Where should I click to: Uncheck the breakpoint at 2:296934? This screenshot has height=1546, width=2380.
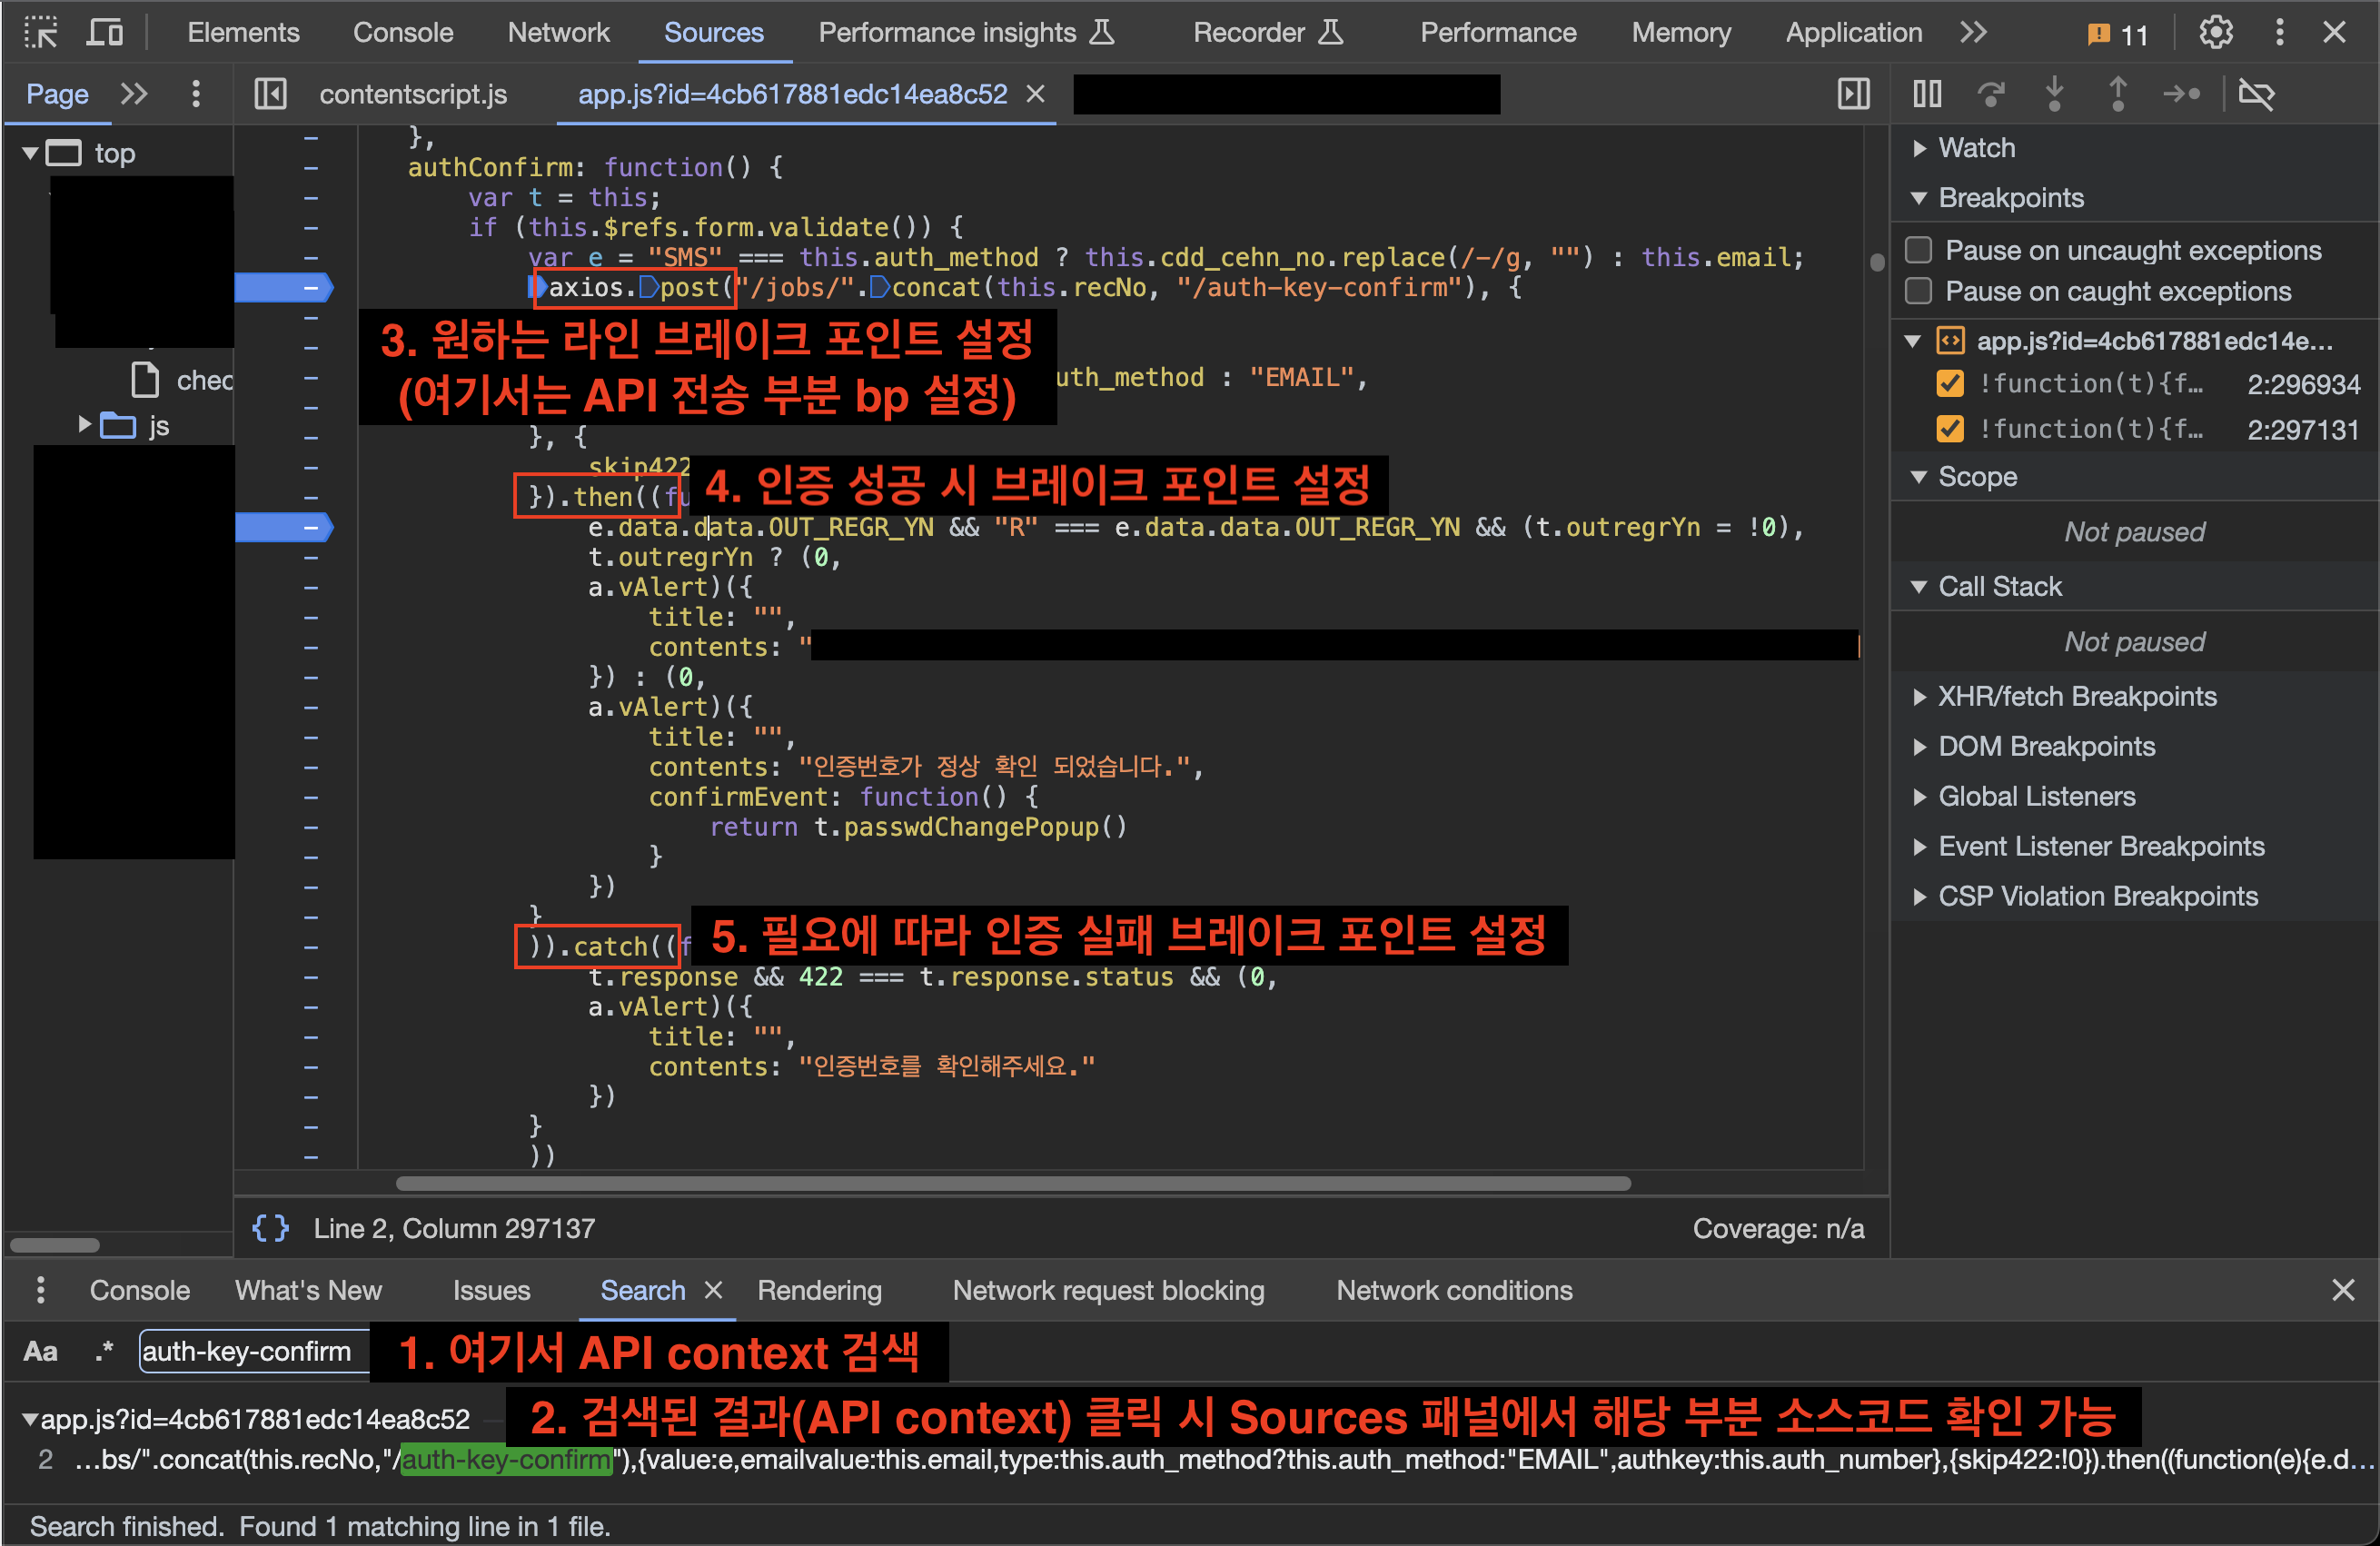pos(1949,383)
